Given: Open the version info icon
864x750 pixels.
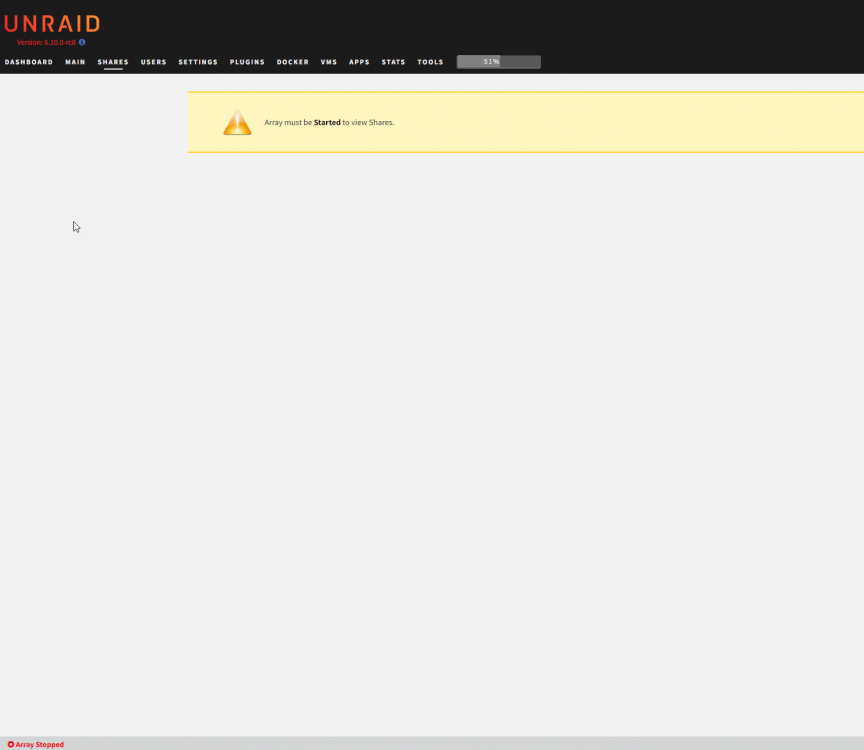Looking at the screenshot, I should [82, 42].
